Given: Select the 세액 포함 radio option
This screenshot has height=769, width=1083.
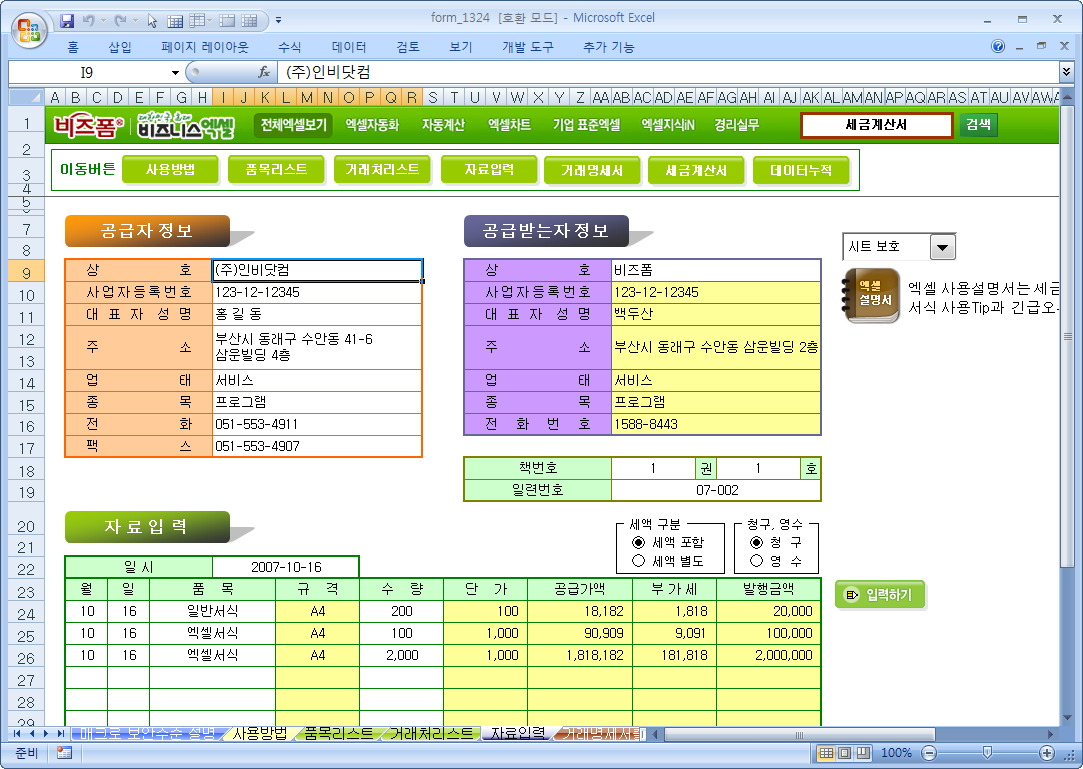Looking at the screenshot, I should point(639,542).
